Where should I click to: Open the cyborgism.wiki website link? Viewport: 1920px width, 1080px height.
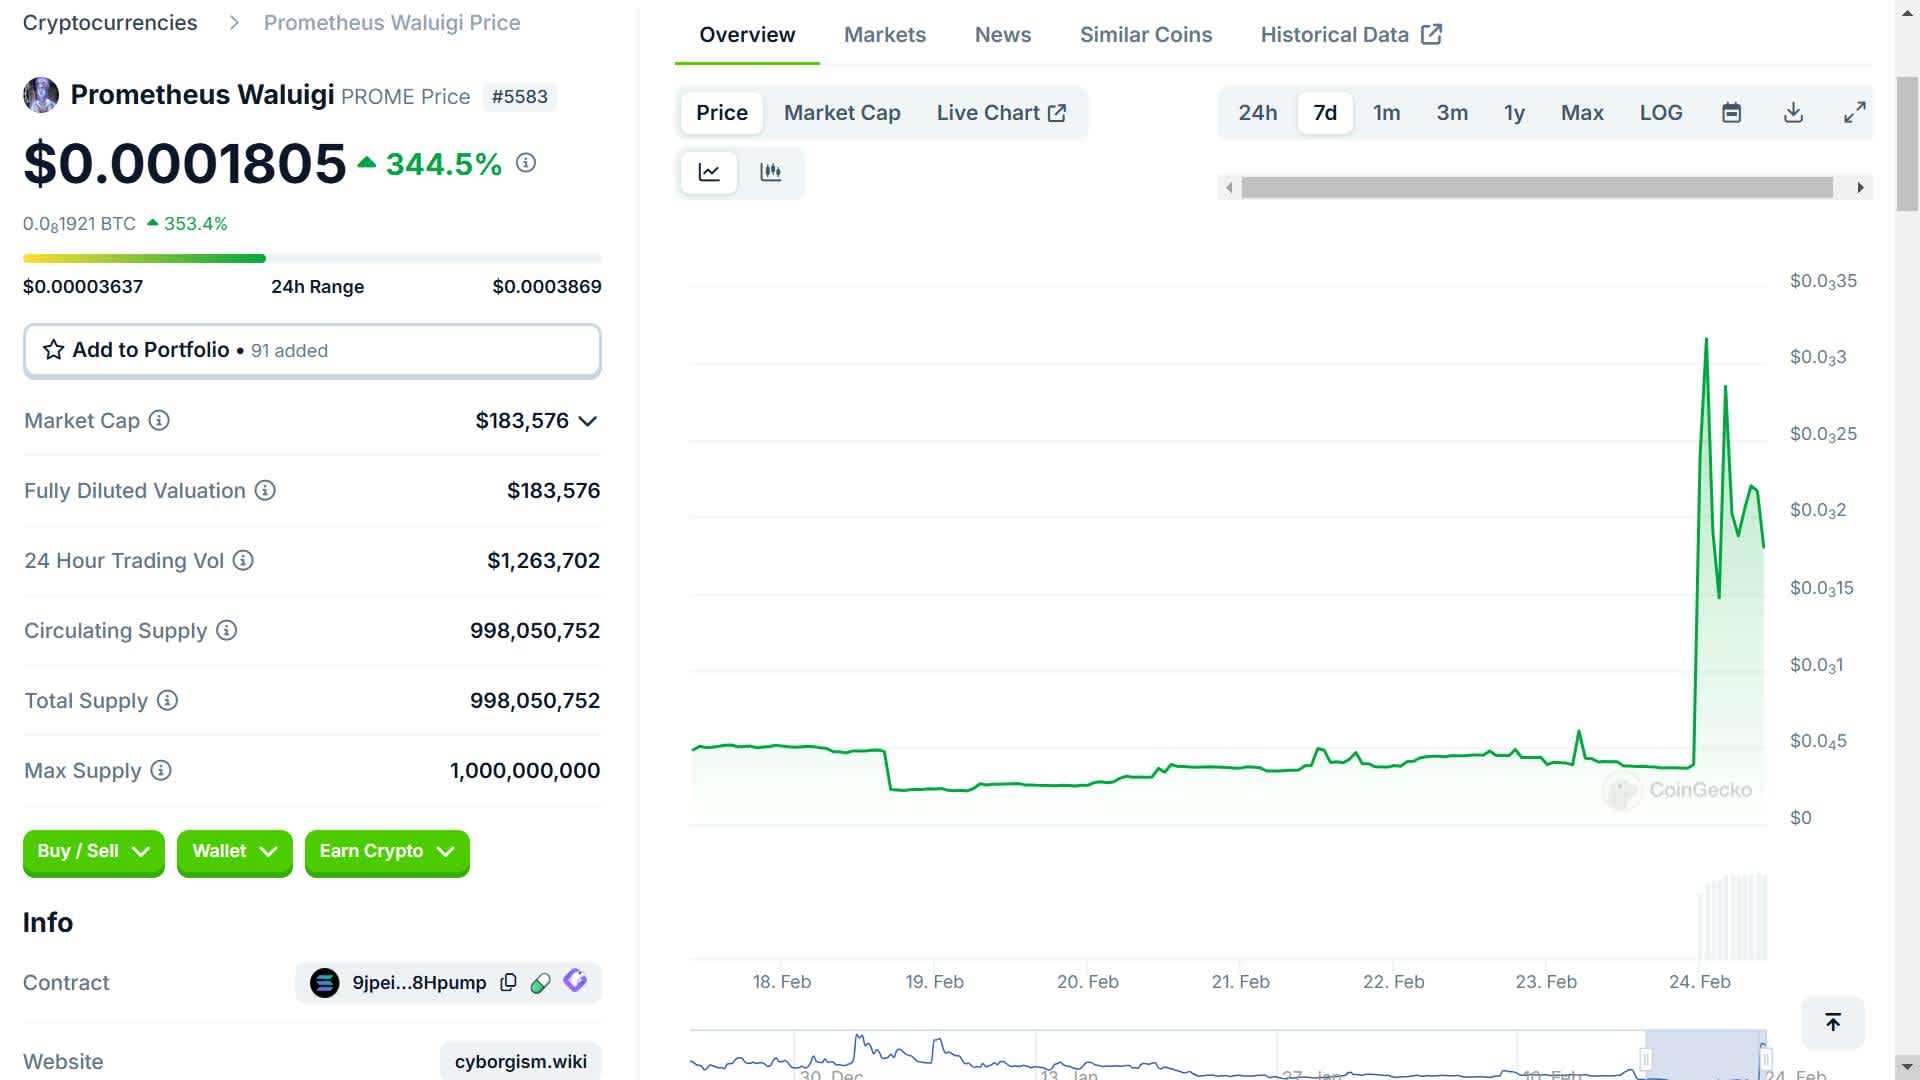coord(520,1061)
